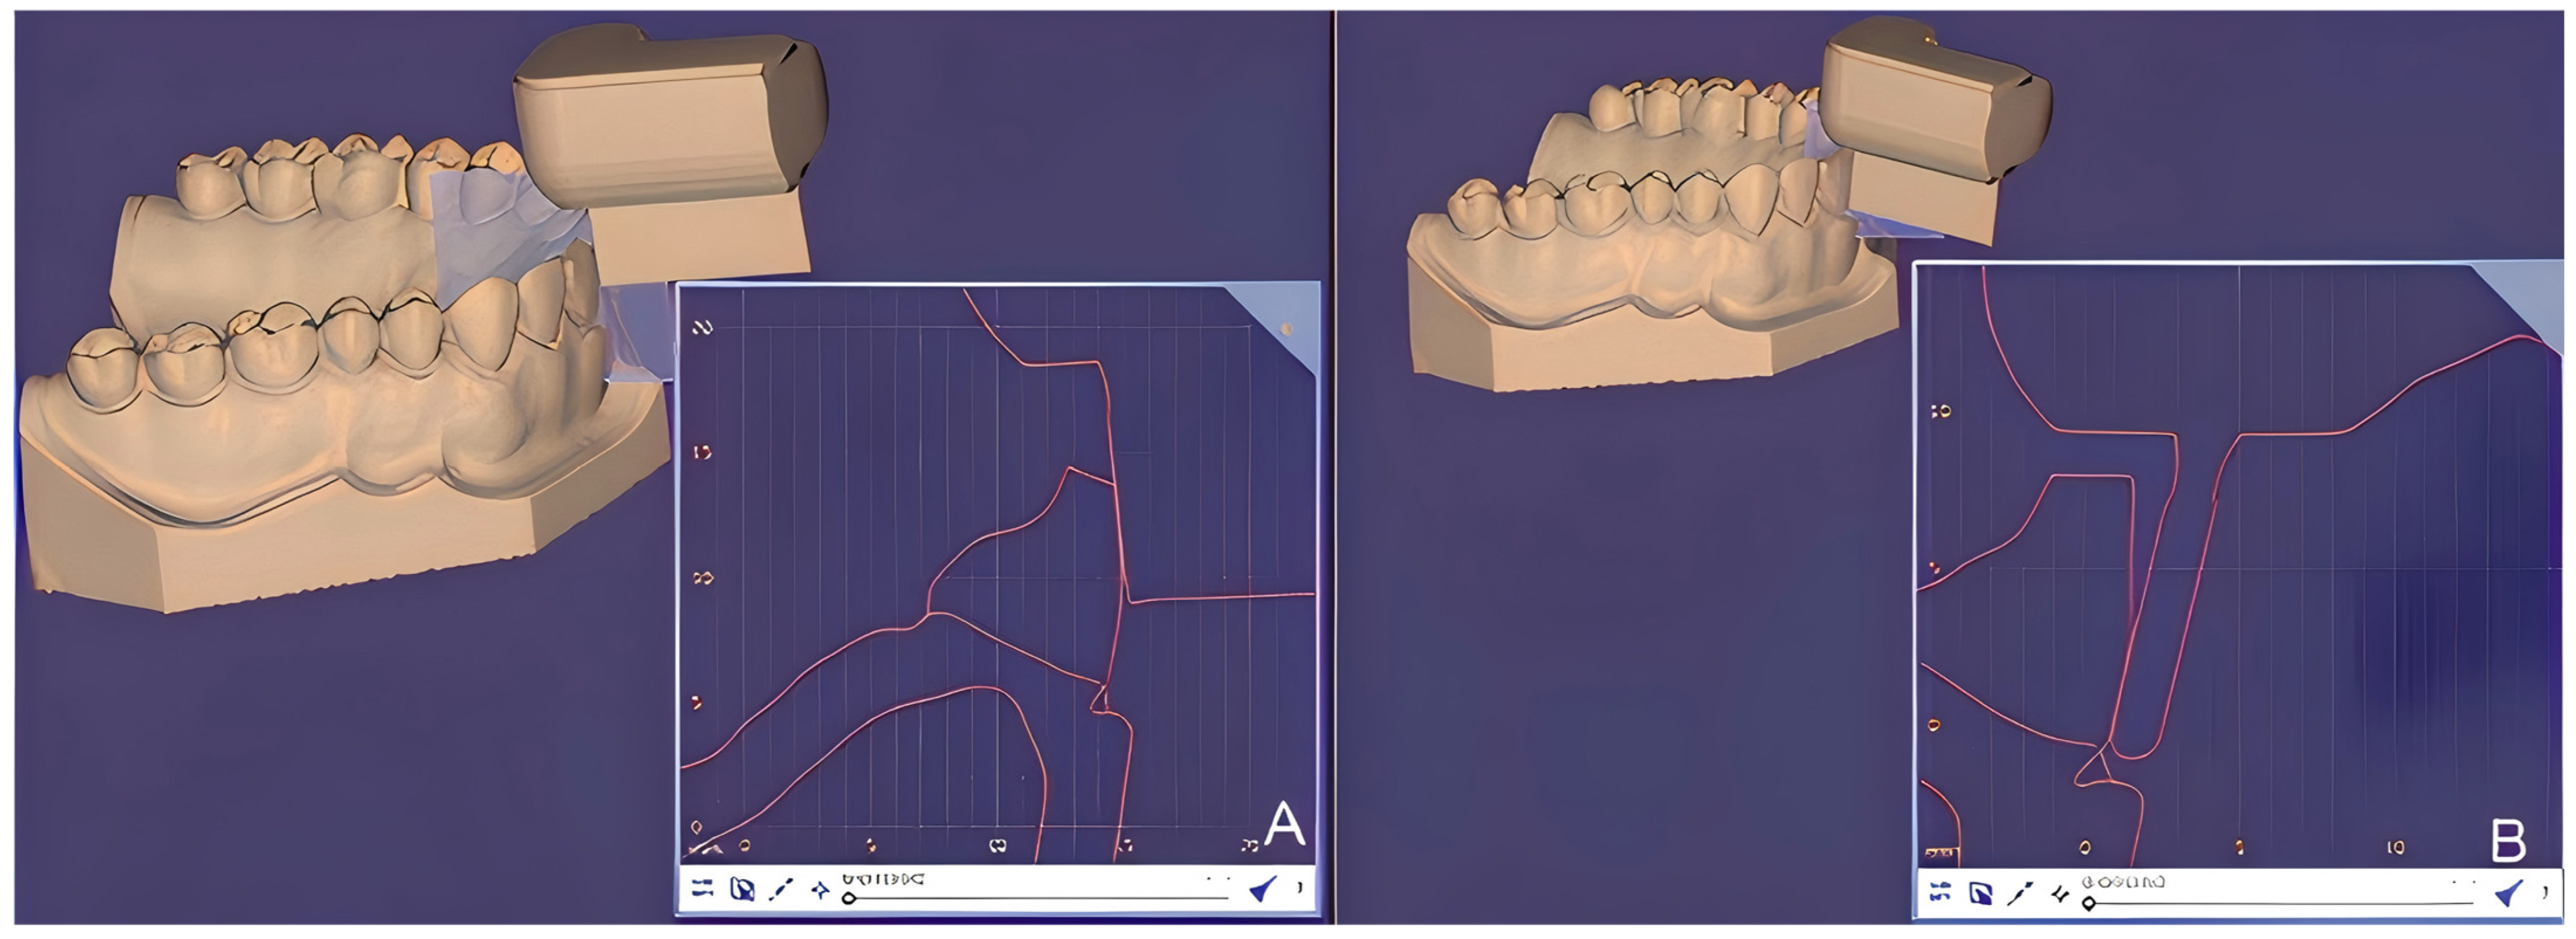
Task: Click the settings sliders icon in panel A toolbar
Action: coord(702,888)
